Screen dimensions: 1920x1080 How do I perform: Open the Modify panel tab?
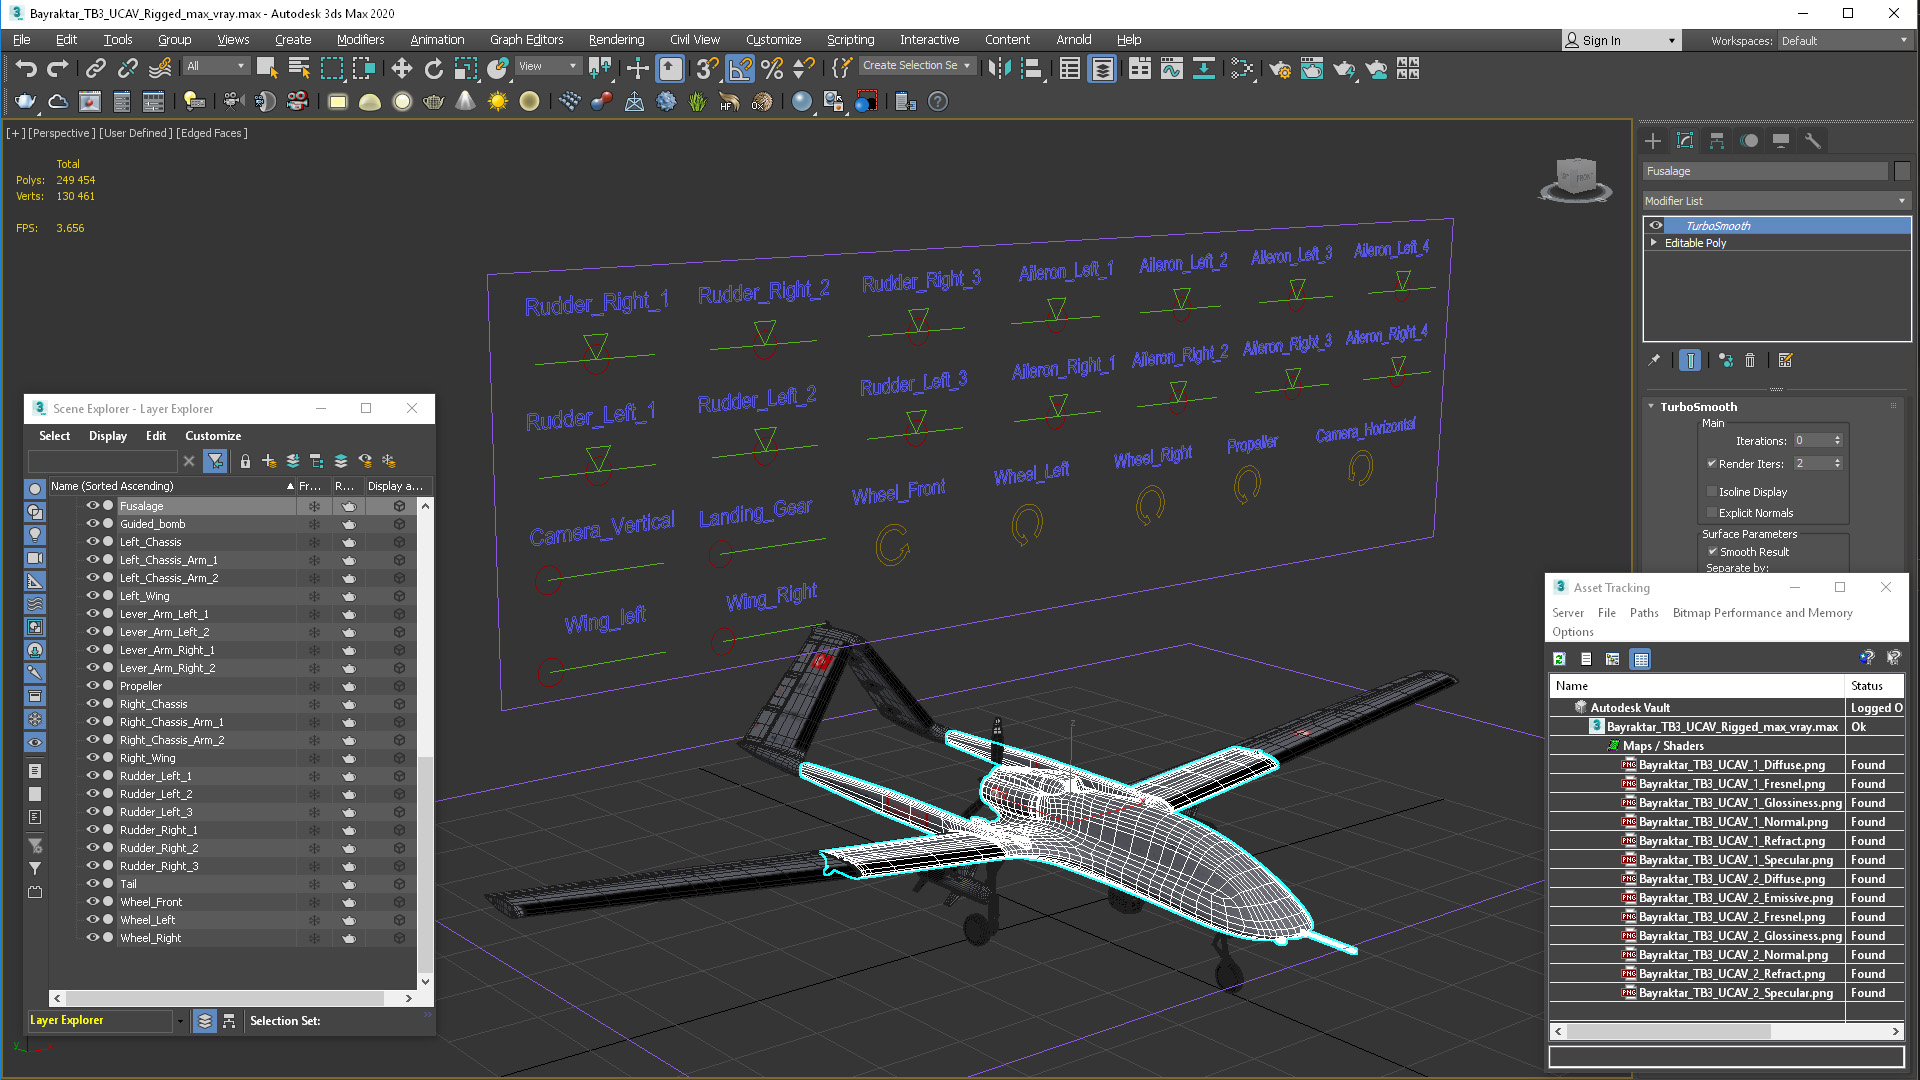(1685, 141)
